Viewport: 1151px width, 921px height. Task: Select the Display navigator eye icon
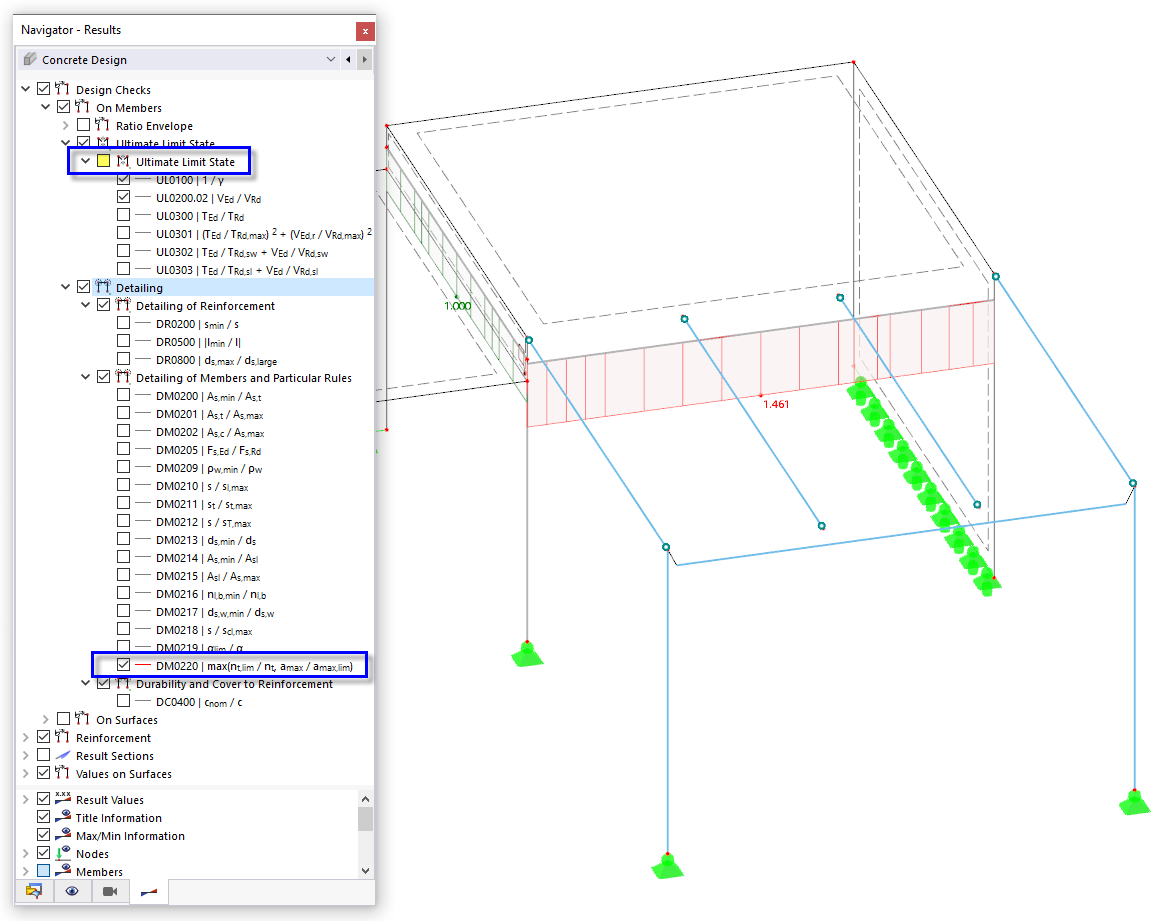coord(72,890)
